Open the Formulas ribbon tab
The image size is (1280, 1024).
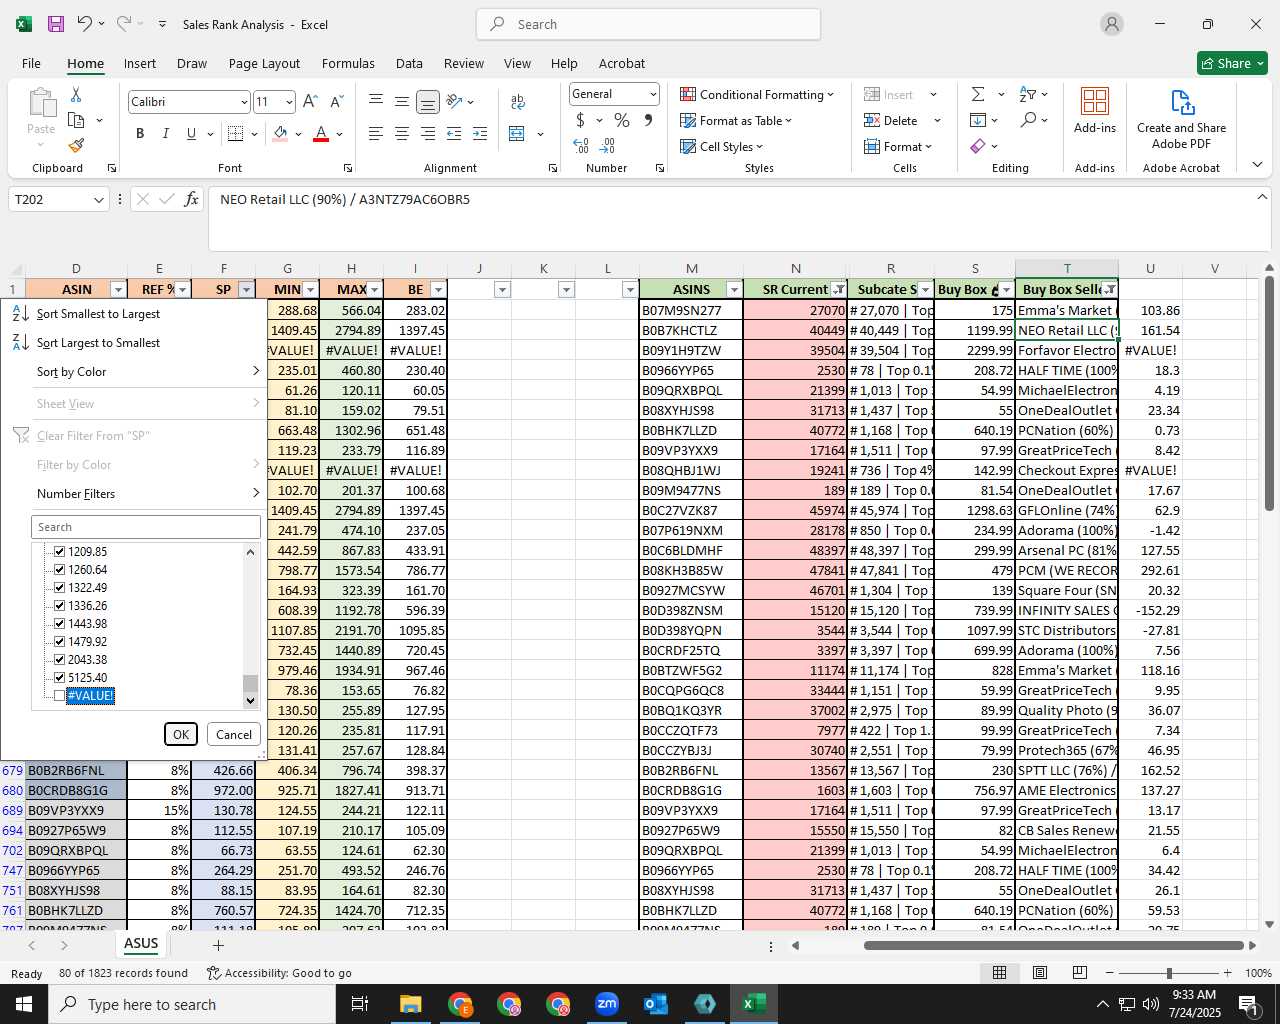pyautogui.click(x=348, y=63)
